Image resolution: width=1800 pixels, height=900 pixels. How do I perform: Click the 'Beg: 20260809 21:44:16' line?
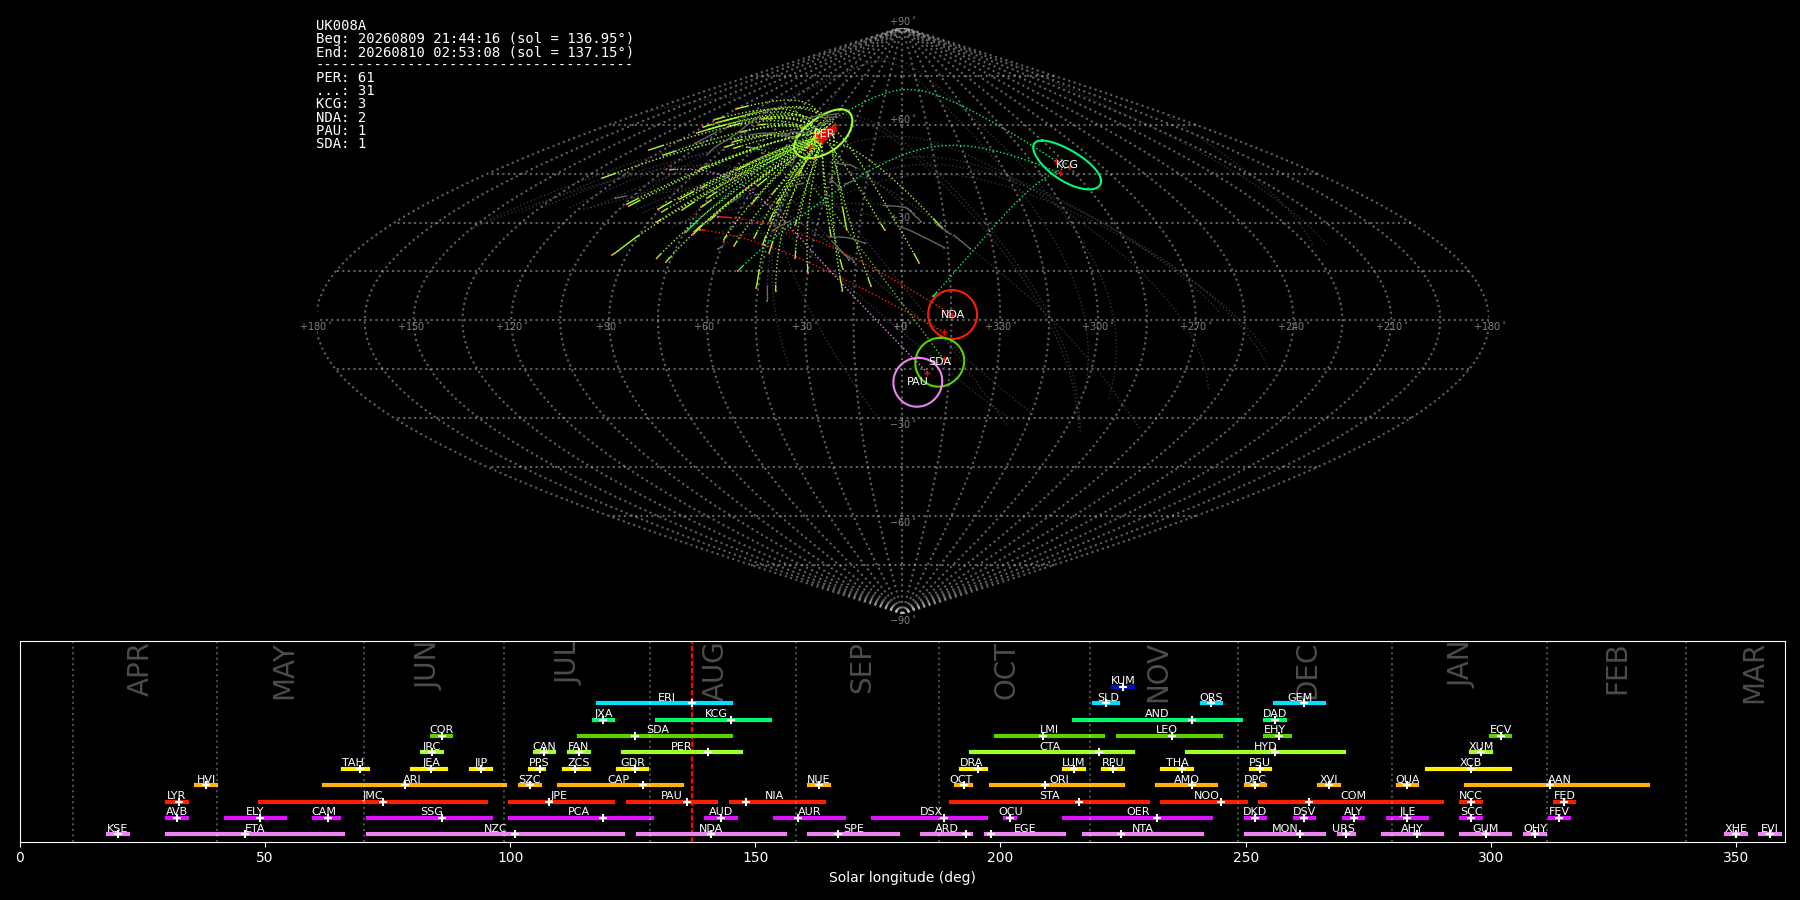pyautogui.click(x=475, y=39)
